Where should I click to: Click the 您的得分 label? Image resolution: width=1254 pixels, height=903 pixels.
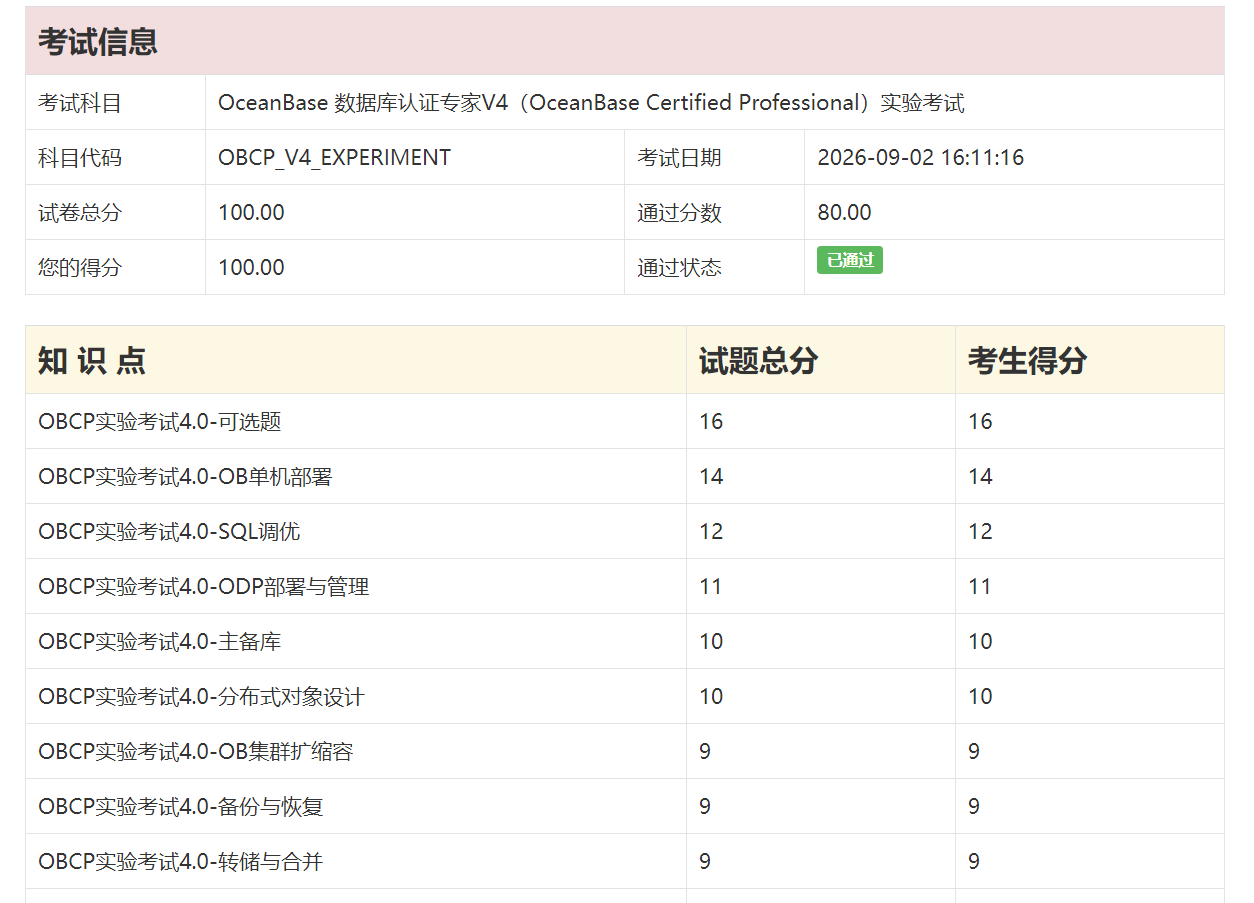pyautogui.click(x=80, y=268)
